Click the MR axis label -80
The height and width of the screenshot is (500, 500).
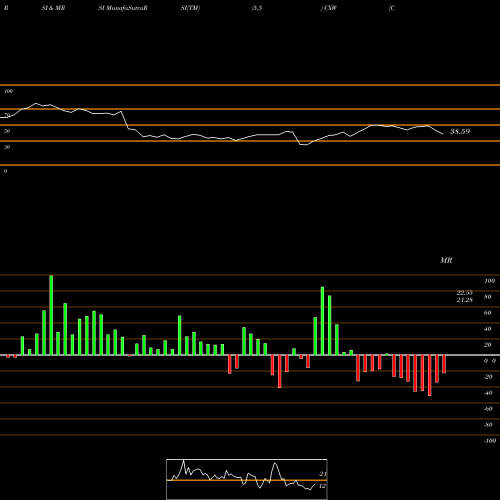(x=488, y=425)
